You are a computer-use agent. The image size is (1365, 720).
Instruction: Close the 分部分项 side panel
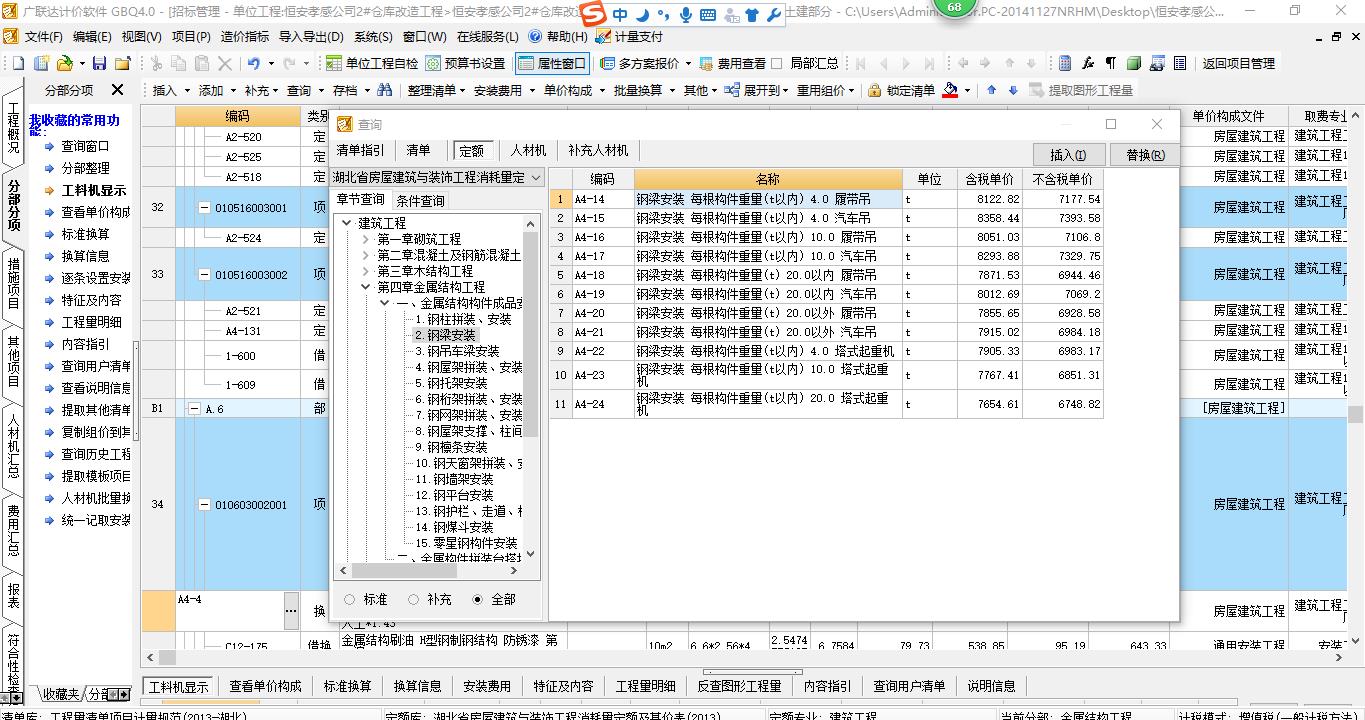117,90
